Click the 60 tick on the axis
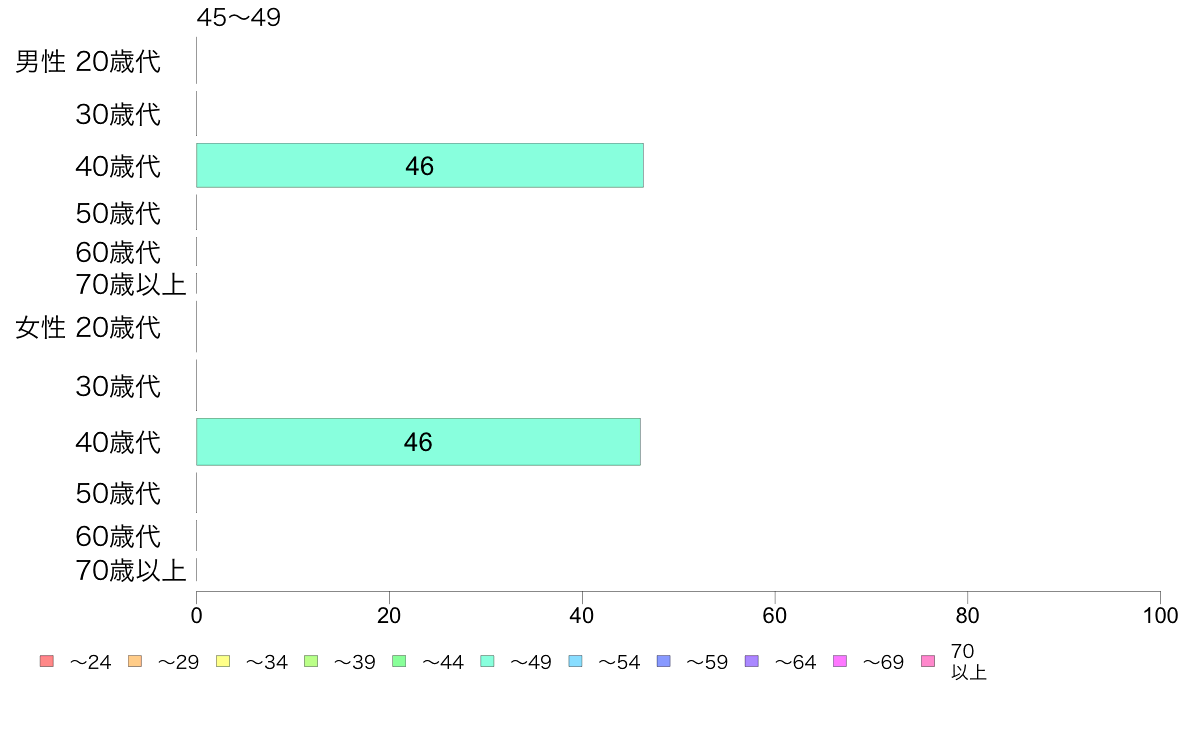Screen dimensions: 1188x736 point(774,615)
